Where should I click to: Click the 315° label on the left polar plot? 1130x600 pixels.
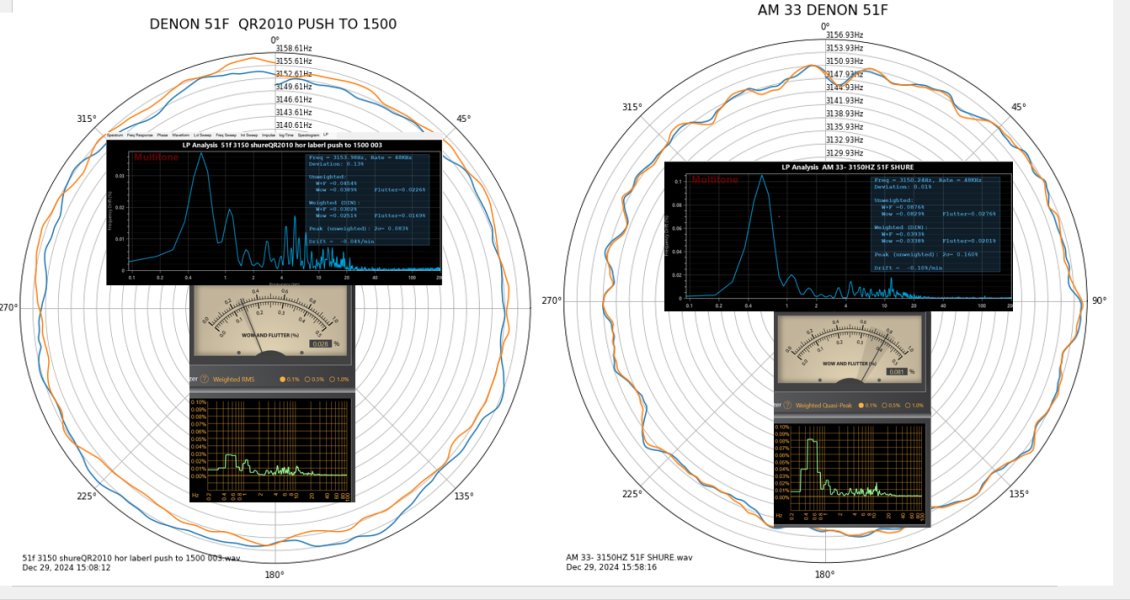click(86, 119)
